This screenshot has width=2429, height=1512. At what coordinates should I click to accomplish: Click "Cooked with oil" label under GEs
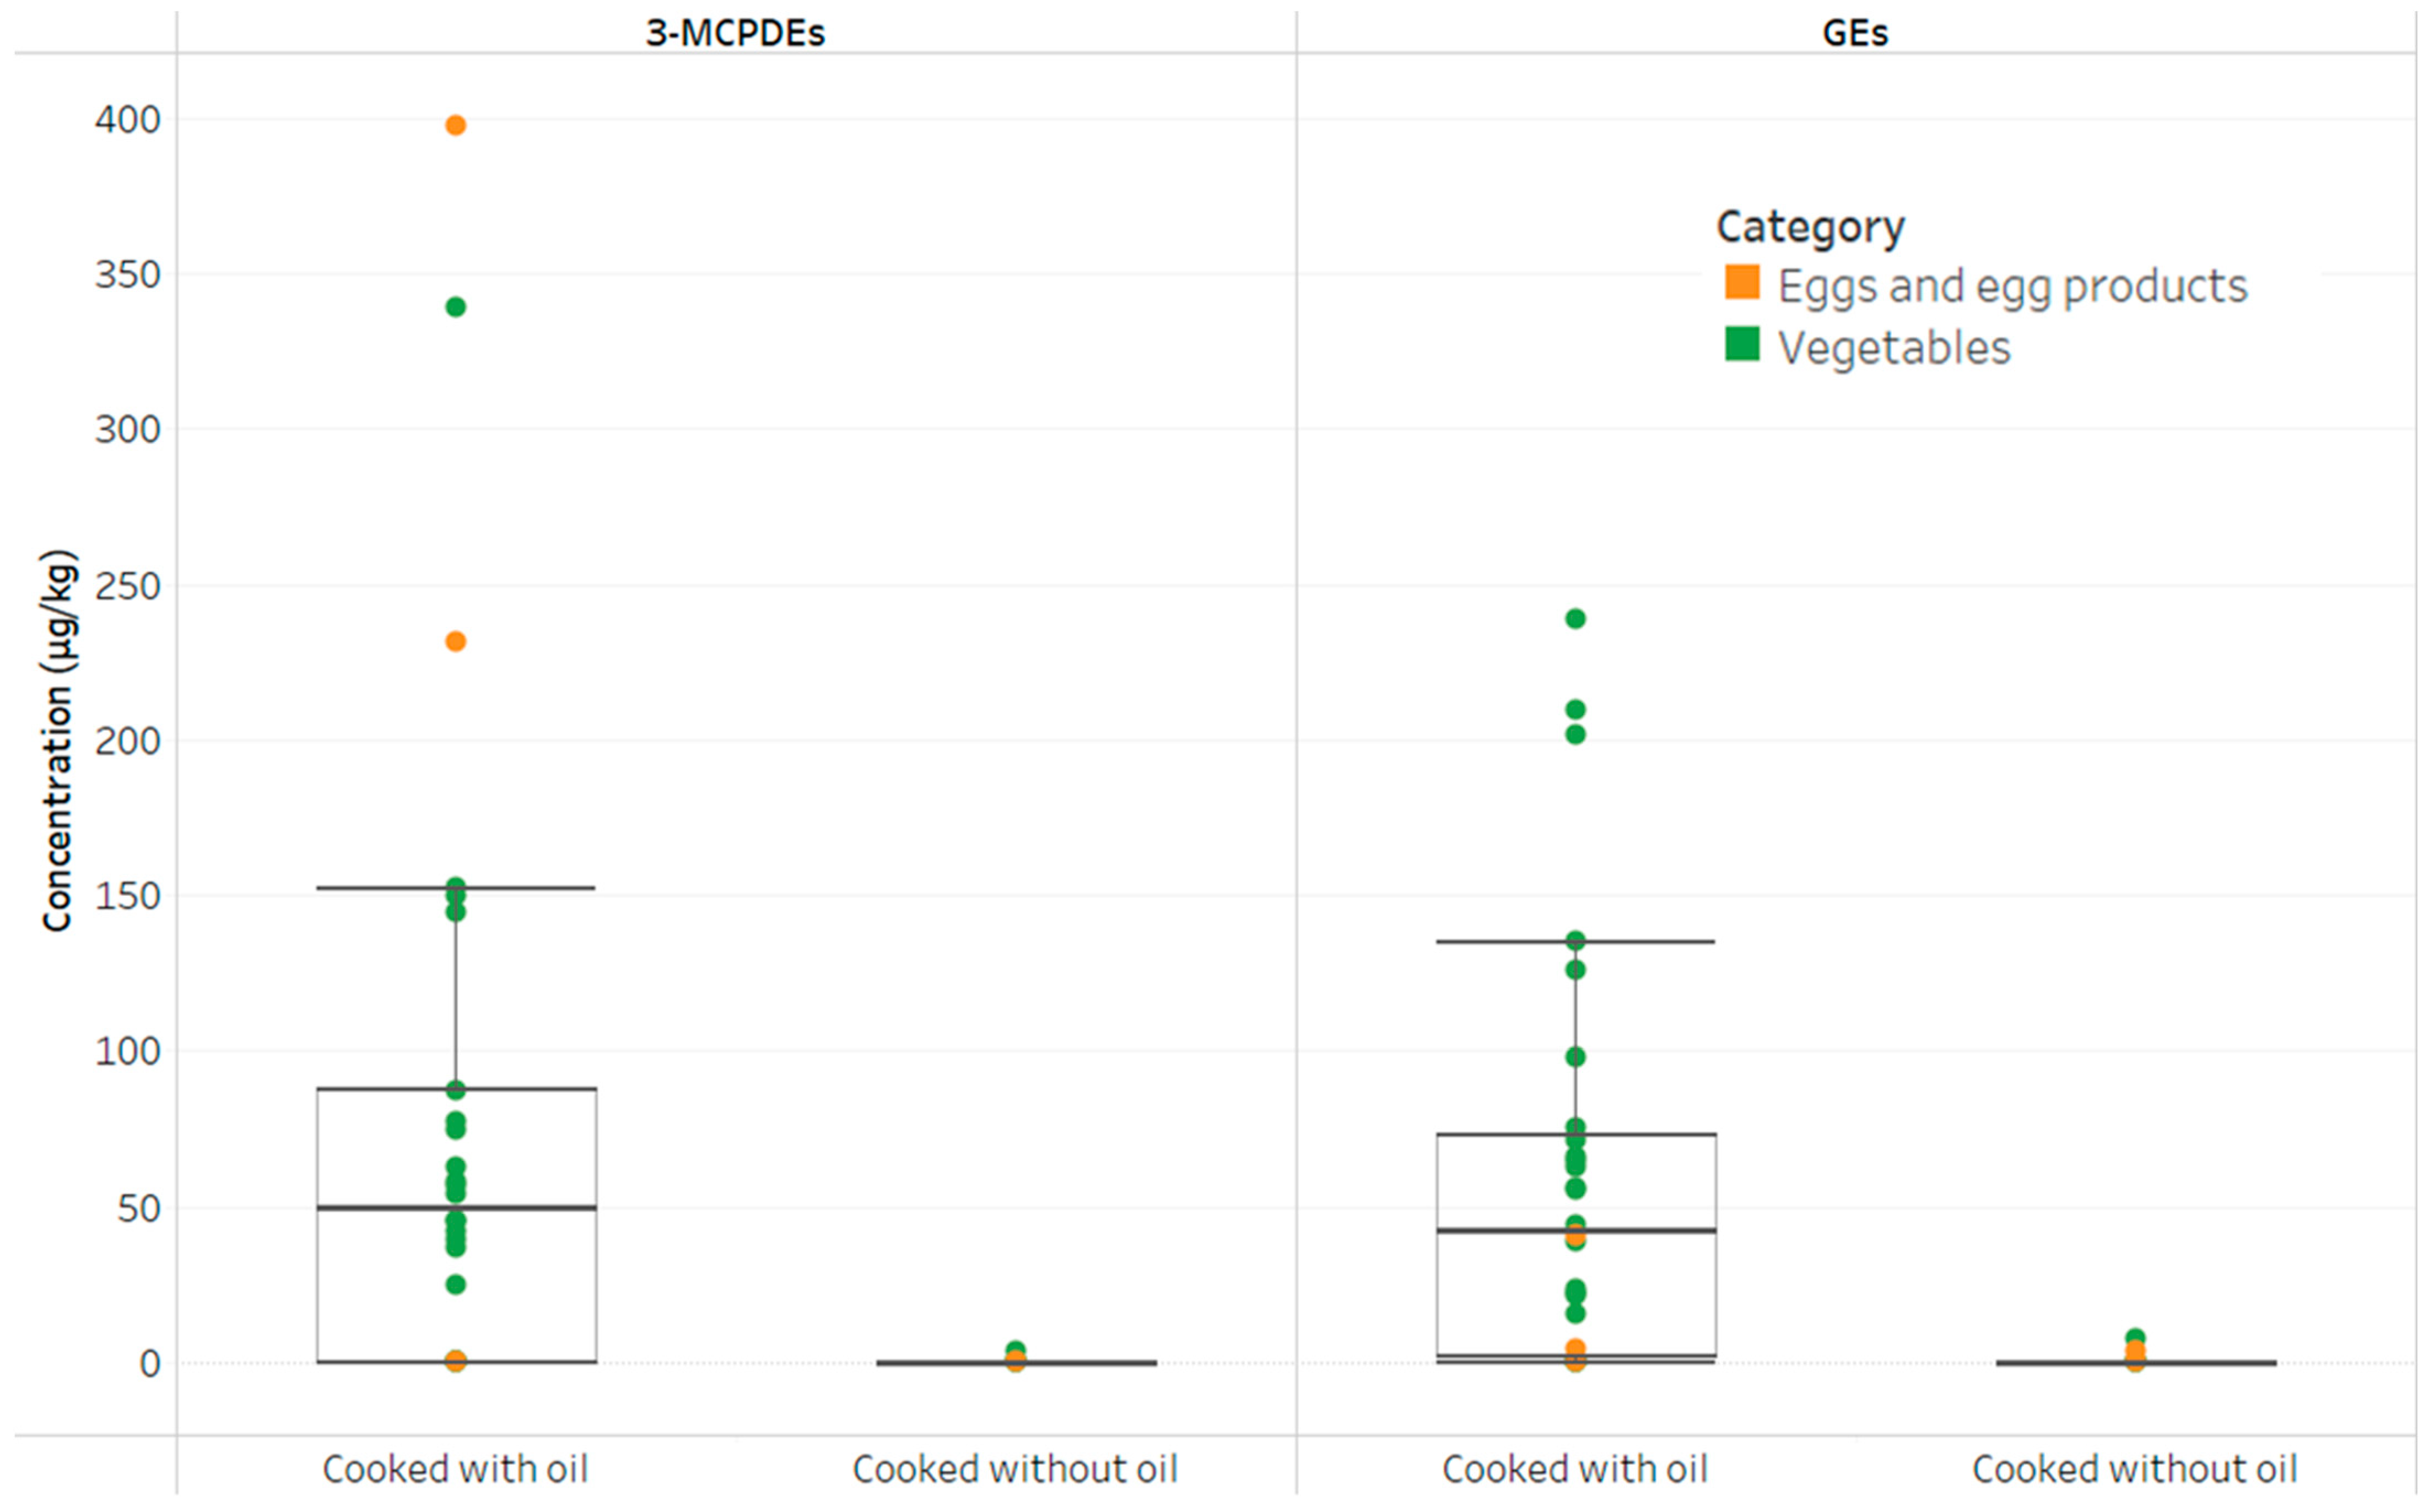coord(1575,1469)
